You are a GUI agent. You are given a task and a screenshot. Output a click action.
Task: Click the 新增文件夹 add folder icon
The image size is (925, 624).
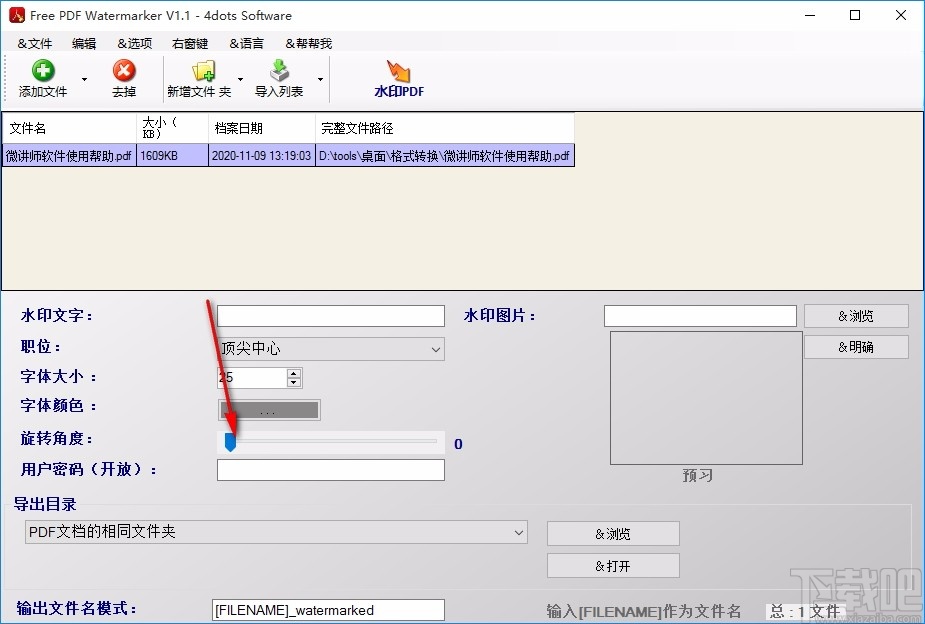(204, 70)
